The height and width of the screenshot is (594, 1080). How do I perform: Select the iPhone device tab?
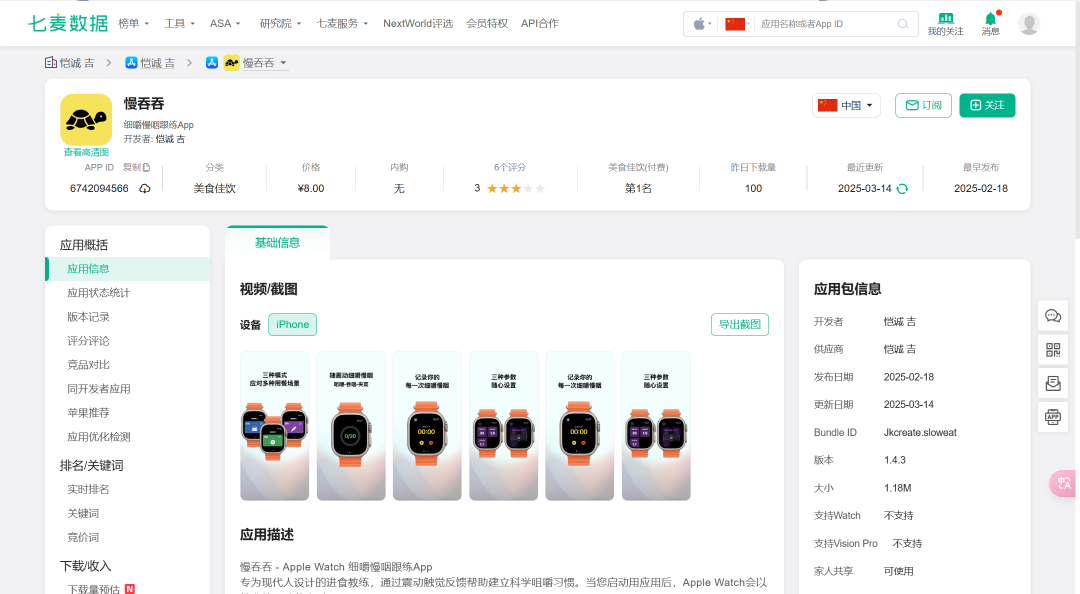(x=293, y=325)
